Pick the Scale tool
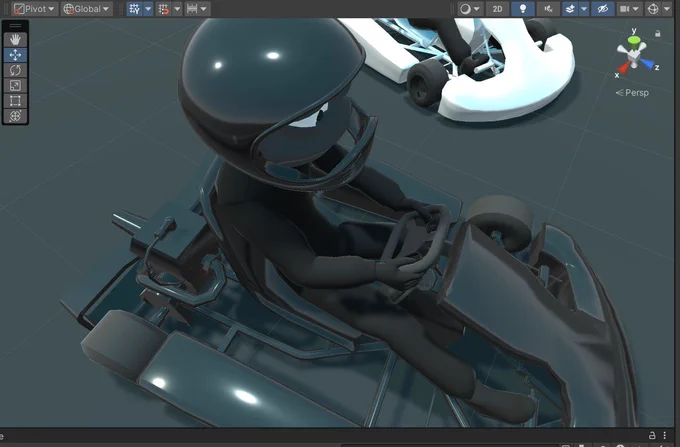This screenshot has width=680, height=447. click(15, 85)
